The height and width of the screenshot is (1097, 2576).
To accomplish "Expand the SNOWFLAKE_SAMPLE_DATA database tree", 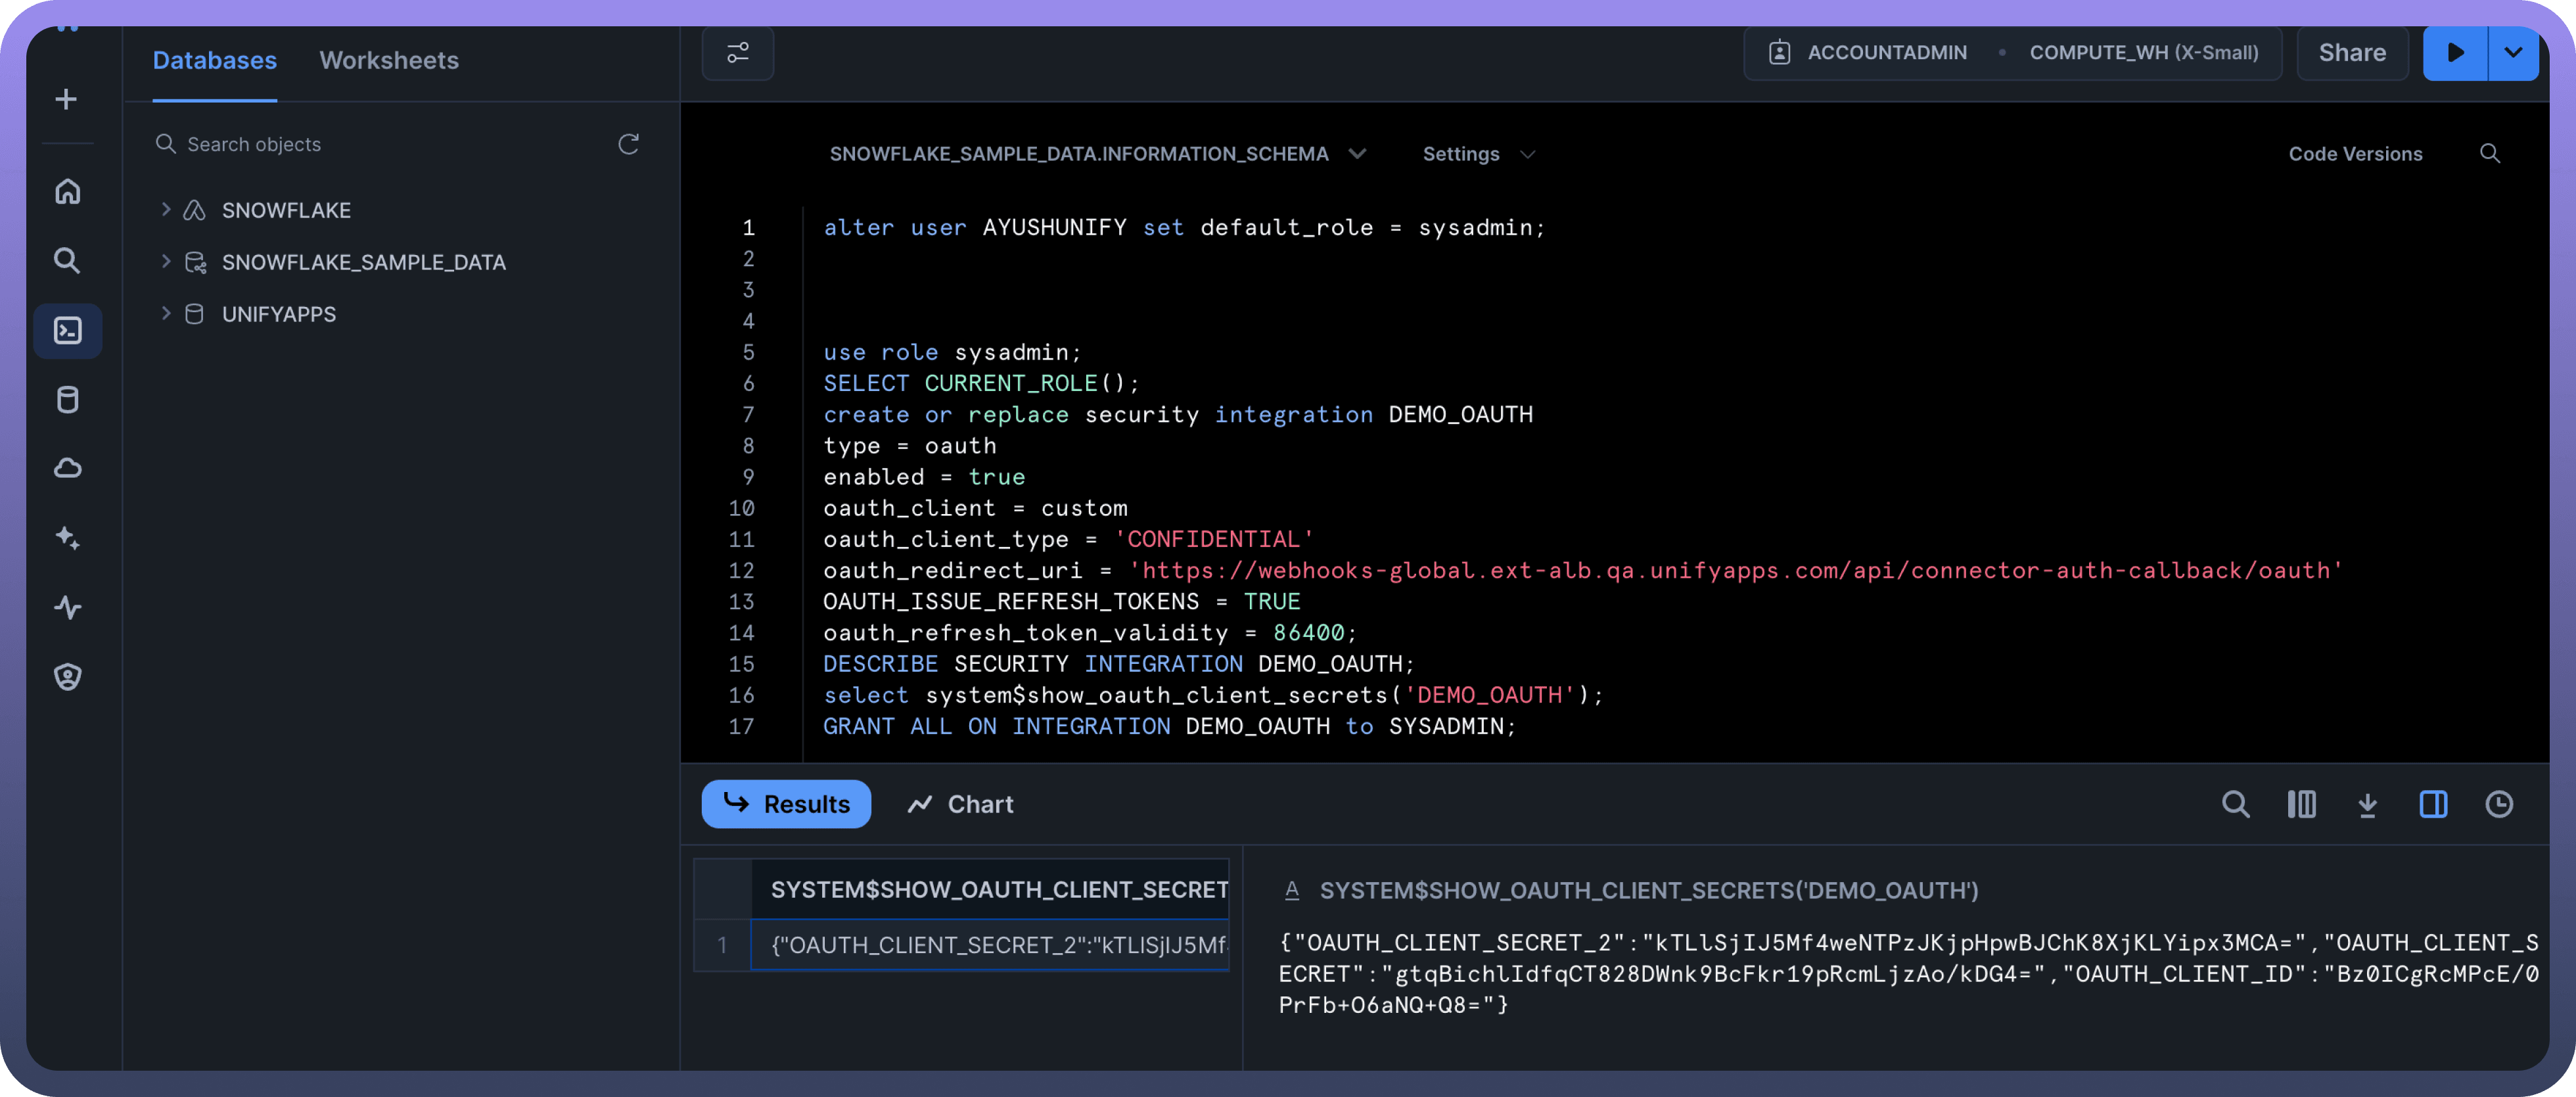I will coord(165,262).
